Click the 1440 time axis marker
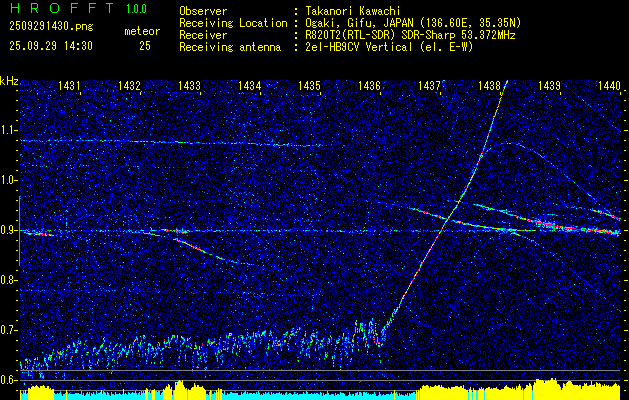This screenshot has width=629, height=400. (609, 85)
